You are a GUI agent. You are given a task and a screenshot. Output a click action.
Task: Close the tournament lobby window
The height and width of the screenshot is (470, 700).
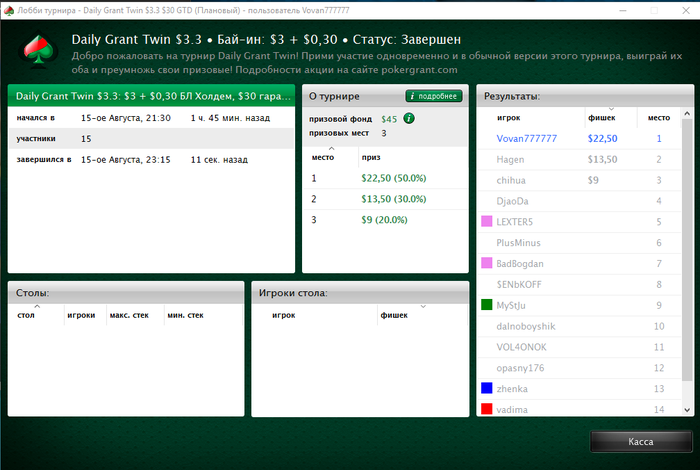[x=686, y=10]
